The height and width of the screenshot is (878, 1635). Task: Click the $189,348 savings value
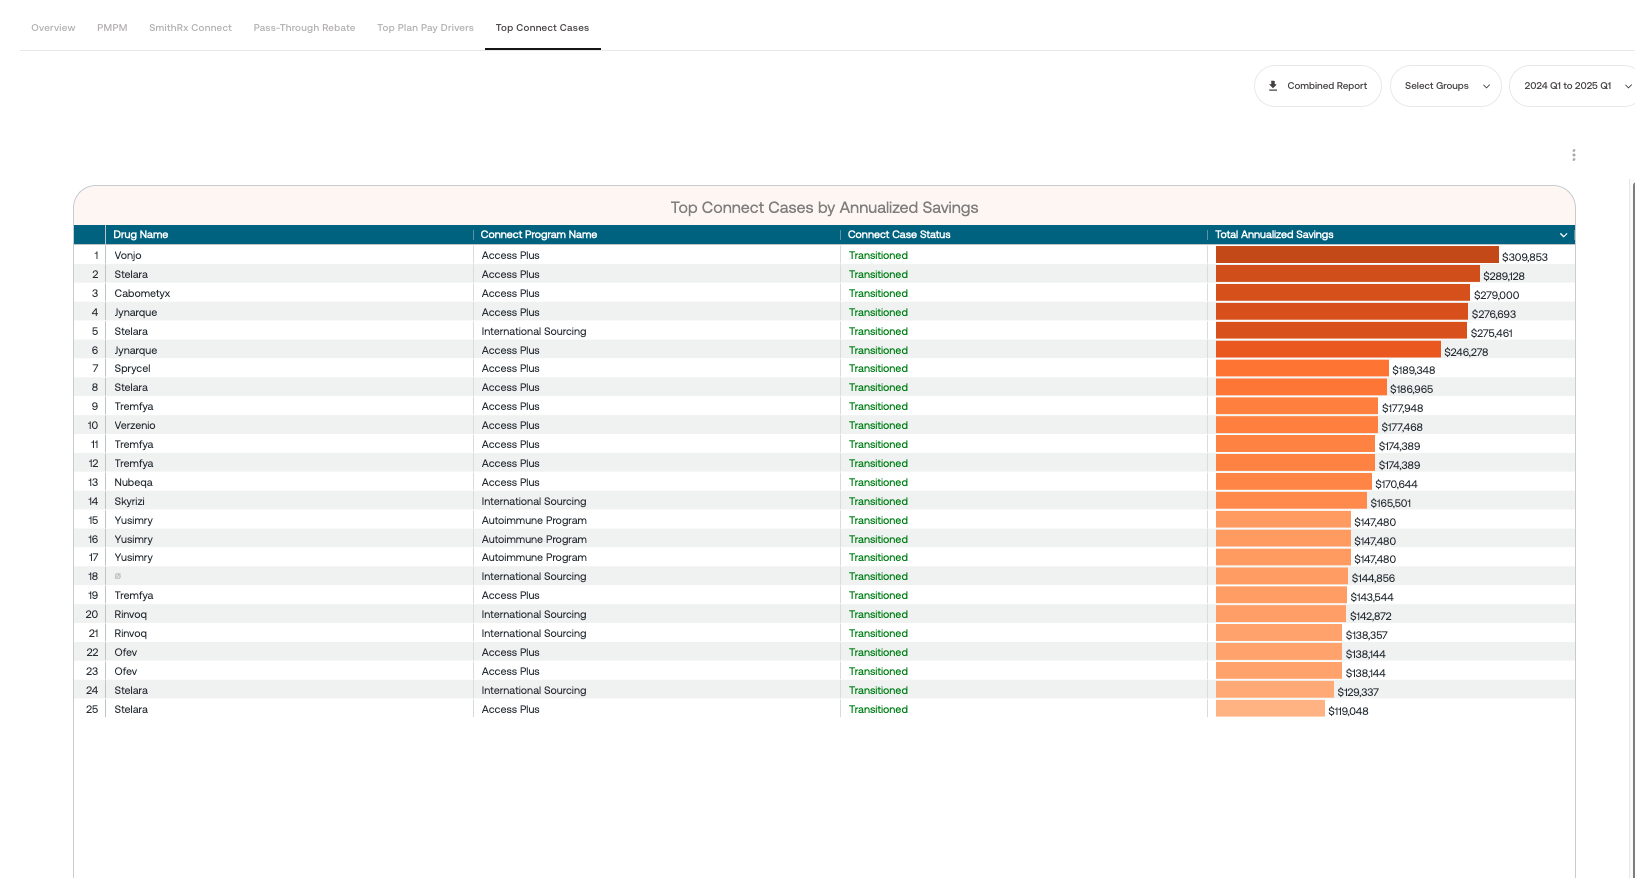(x=1414, y=371)
